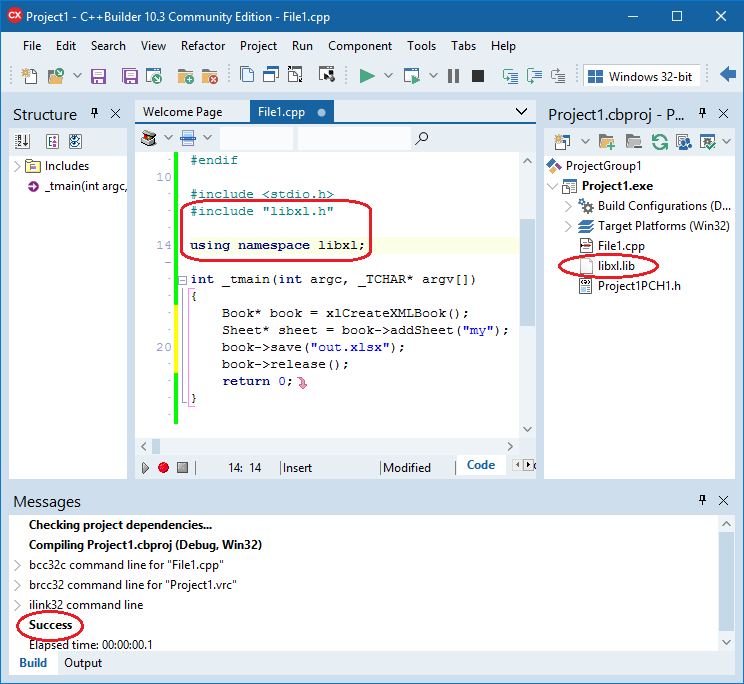Viewport: 744px width, 684px height.
Task: Collapse the _tmain function code fold
Action: [x=183, y=280]
